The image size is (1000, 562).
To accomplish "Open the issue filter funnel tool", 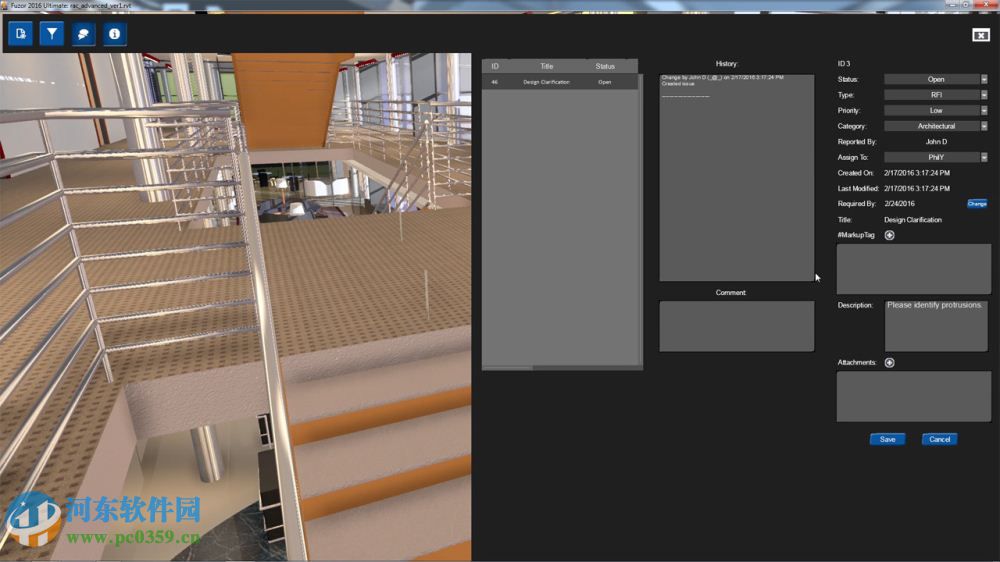I will point(52,34).
